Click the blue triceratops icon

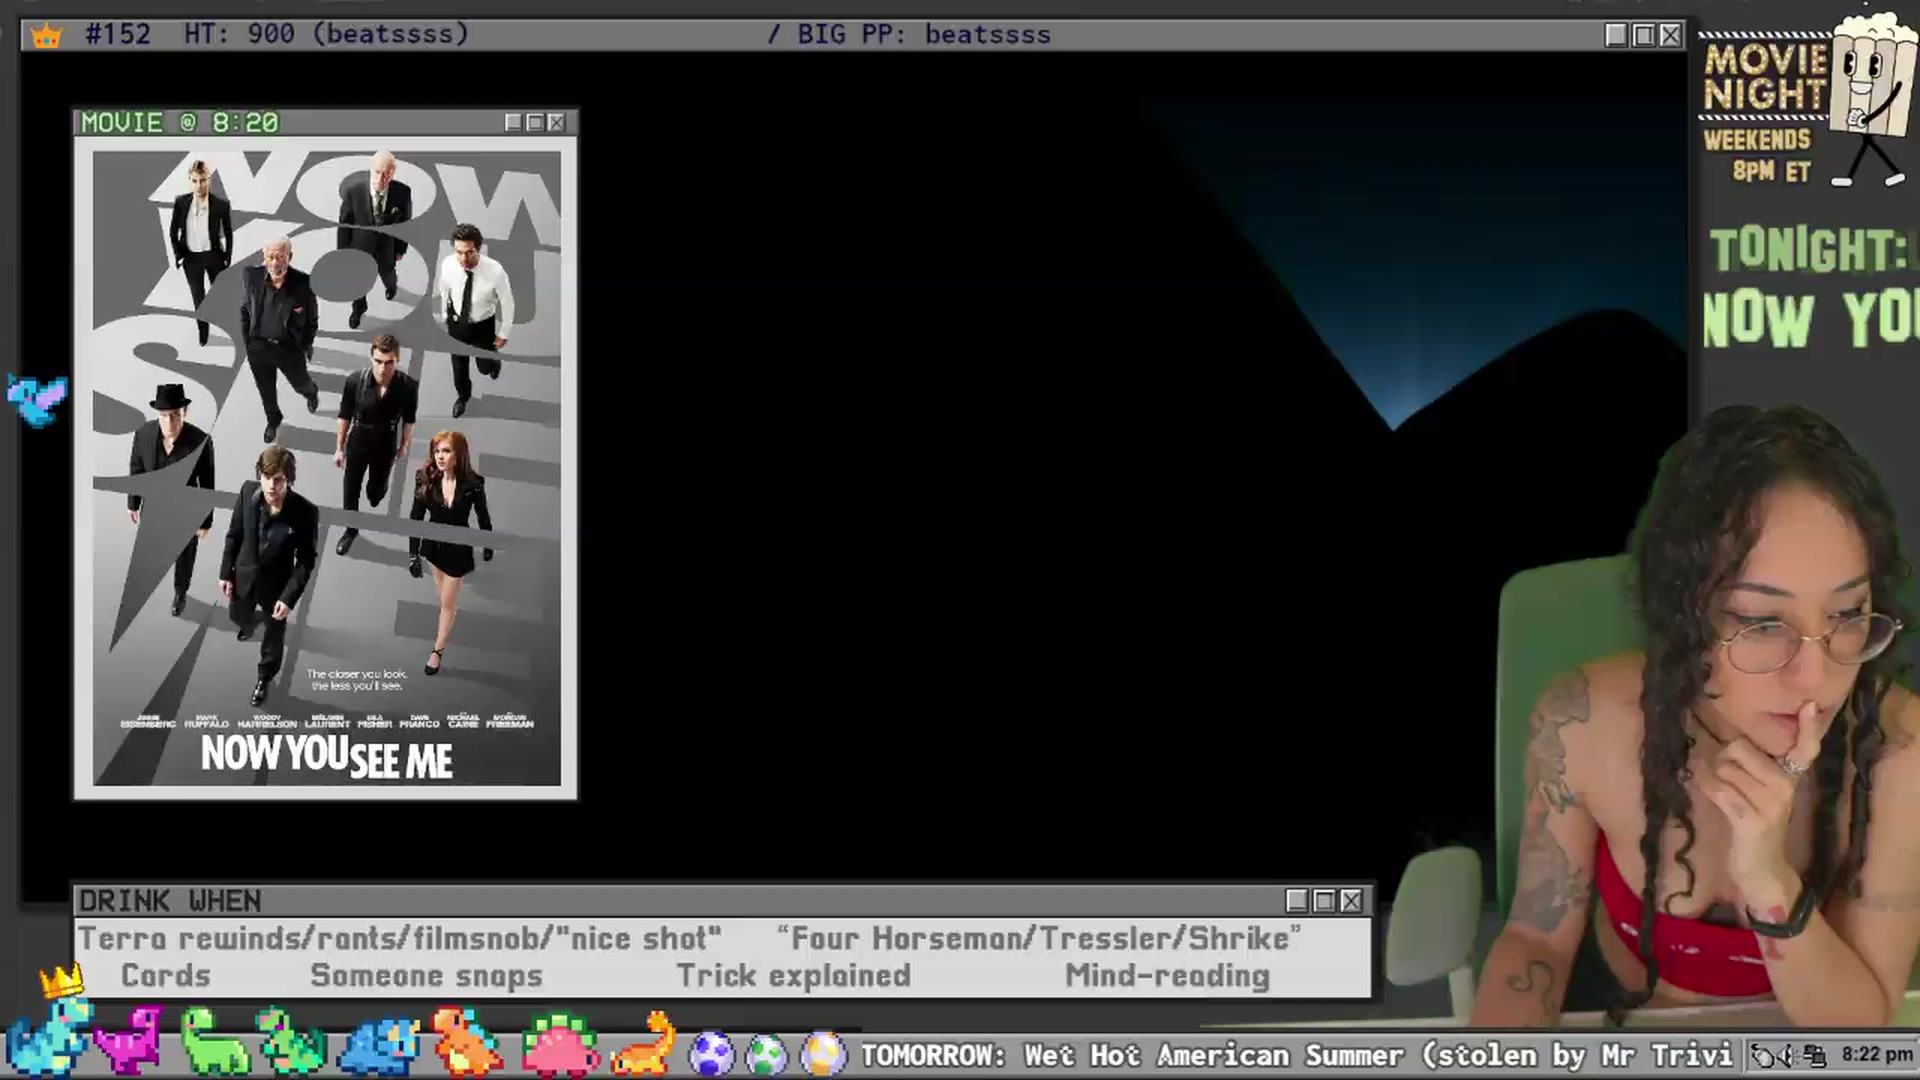[x=379, y=1045]
